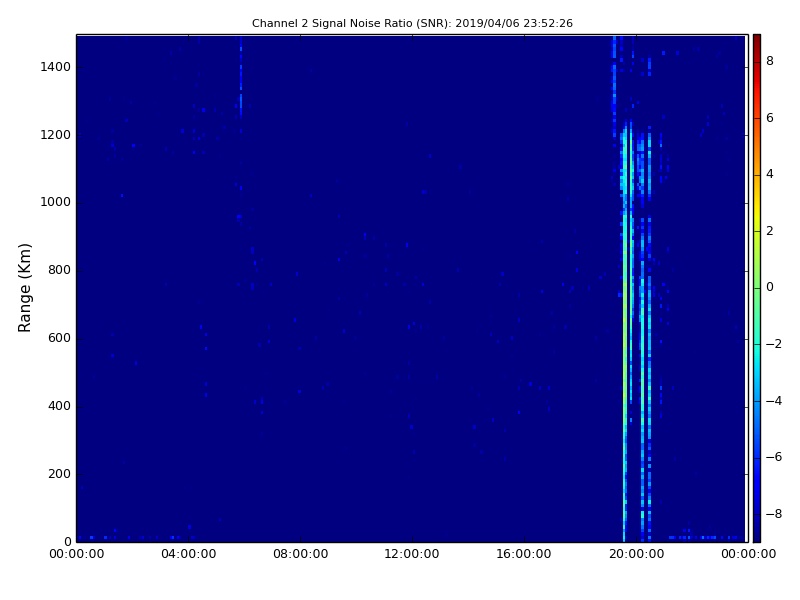Screen dimensions: 800x600
Task: Select the 1000 range tick label
Action: (55, 202)
